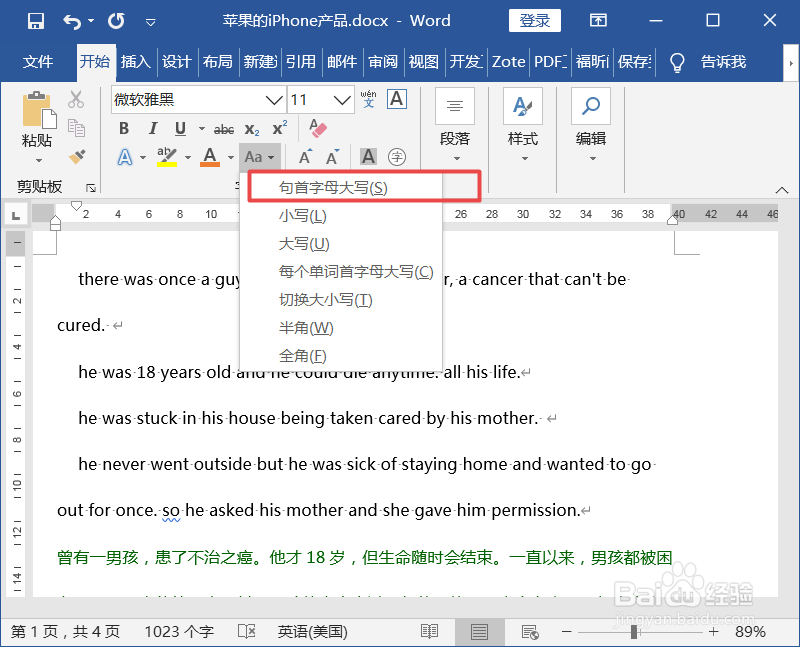800x647 pixels.
Task: Click the Copy icon
Action: (x=76, y=128)
